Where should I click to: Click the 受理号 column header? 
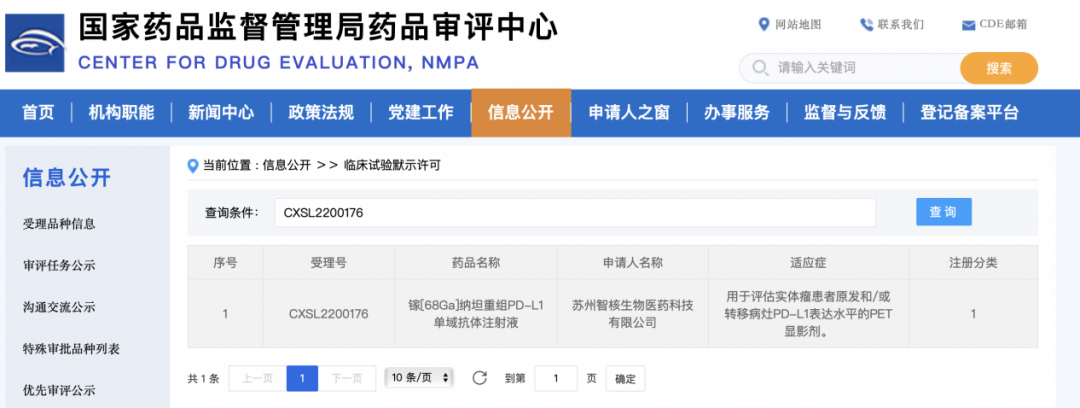tap(329, 263)
